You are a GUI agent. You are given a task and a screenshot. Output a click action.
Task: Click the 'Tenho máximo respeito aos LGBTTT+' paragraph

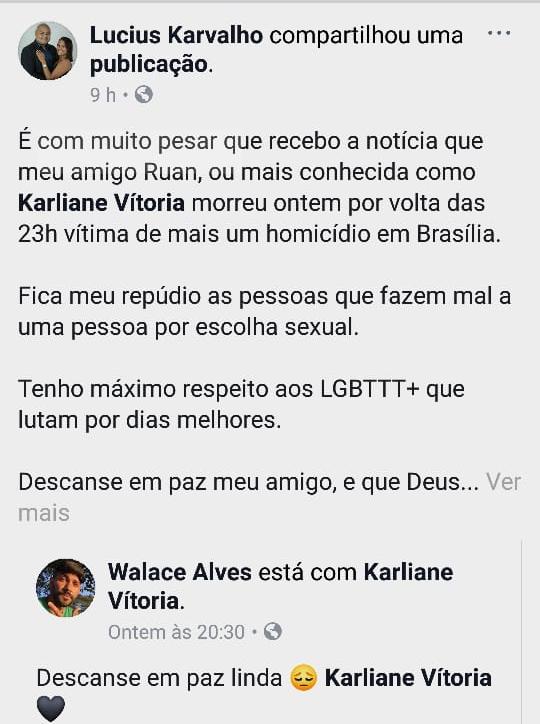[241, 404]
